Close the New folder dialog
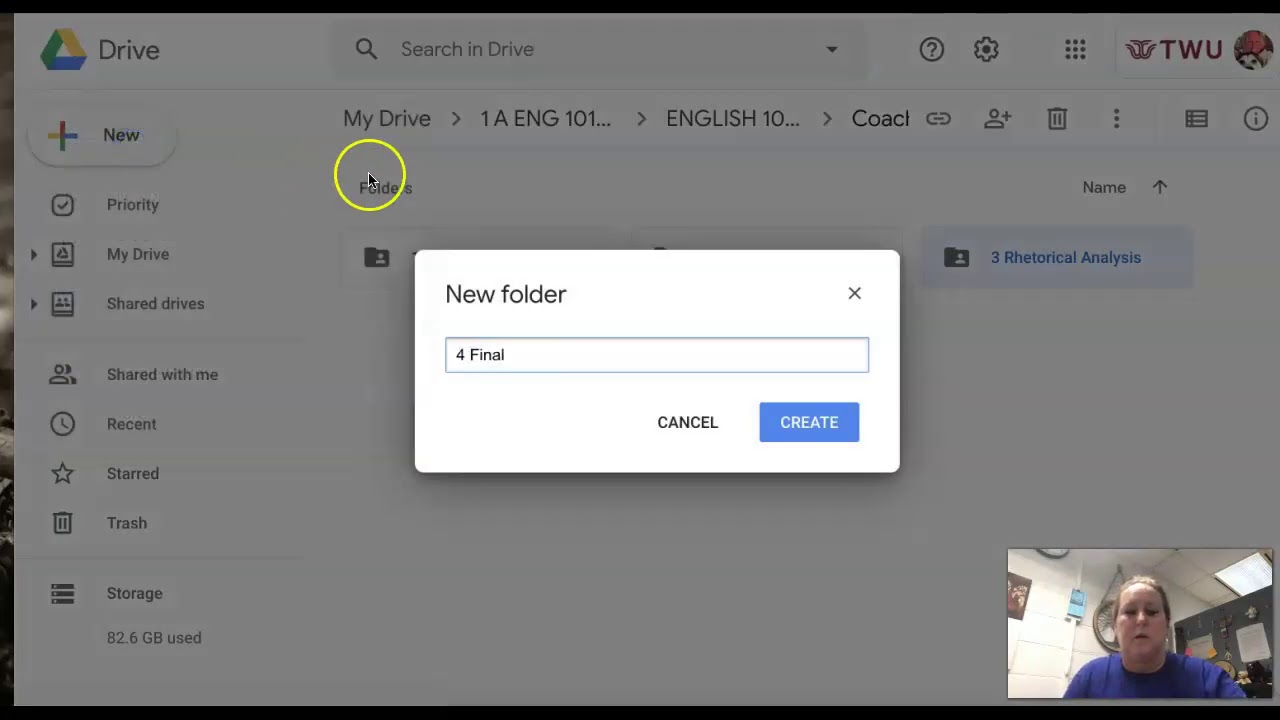 (x=854, y=293)
